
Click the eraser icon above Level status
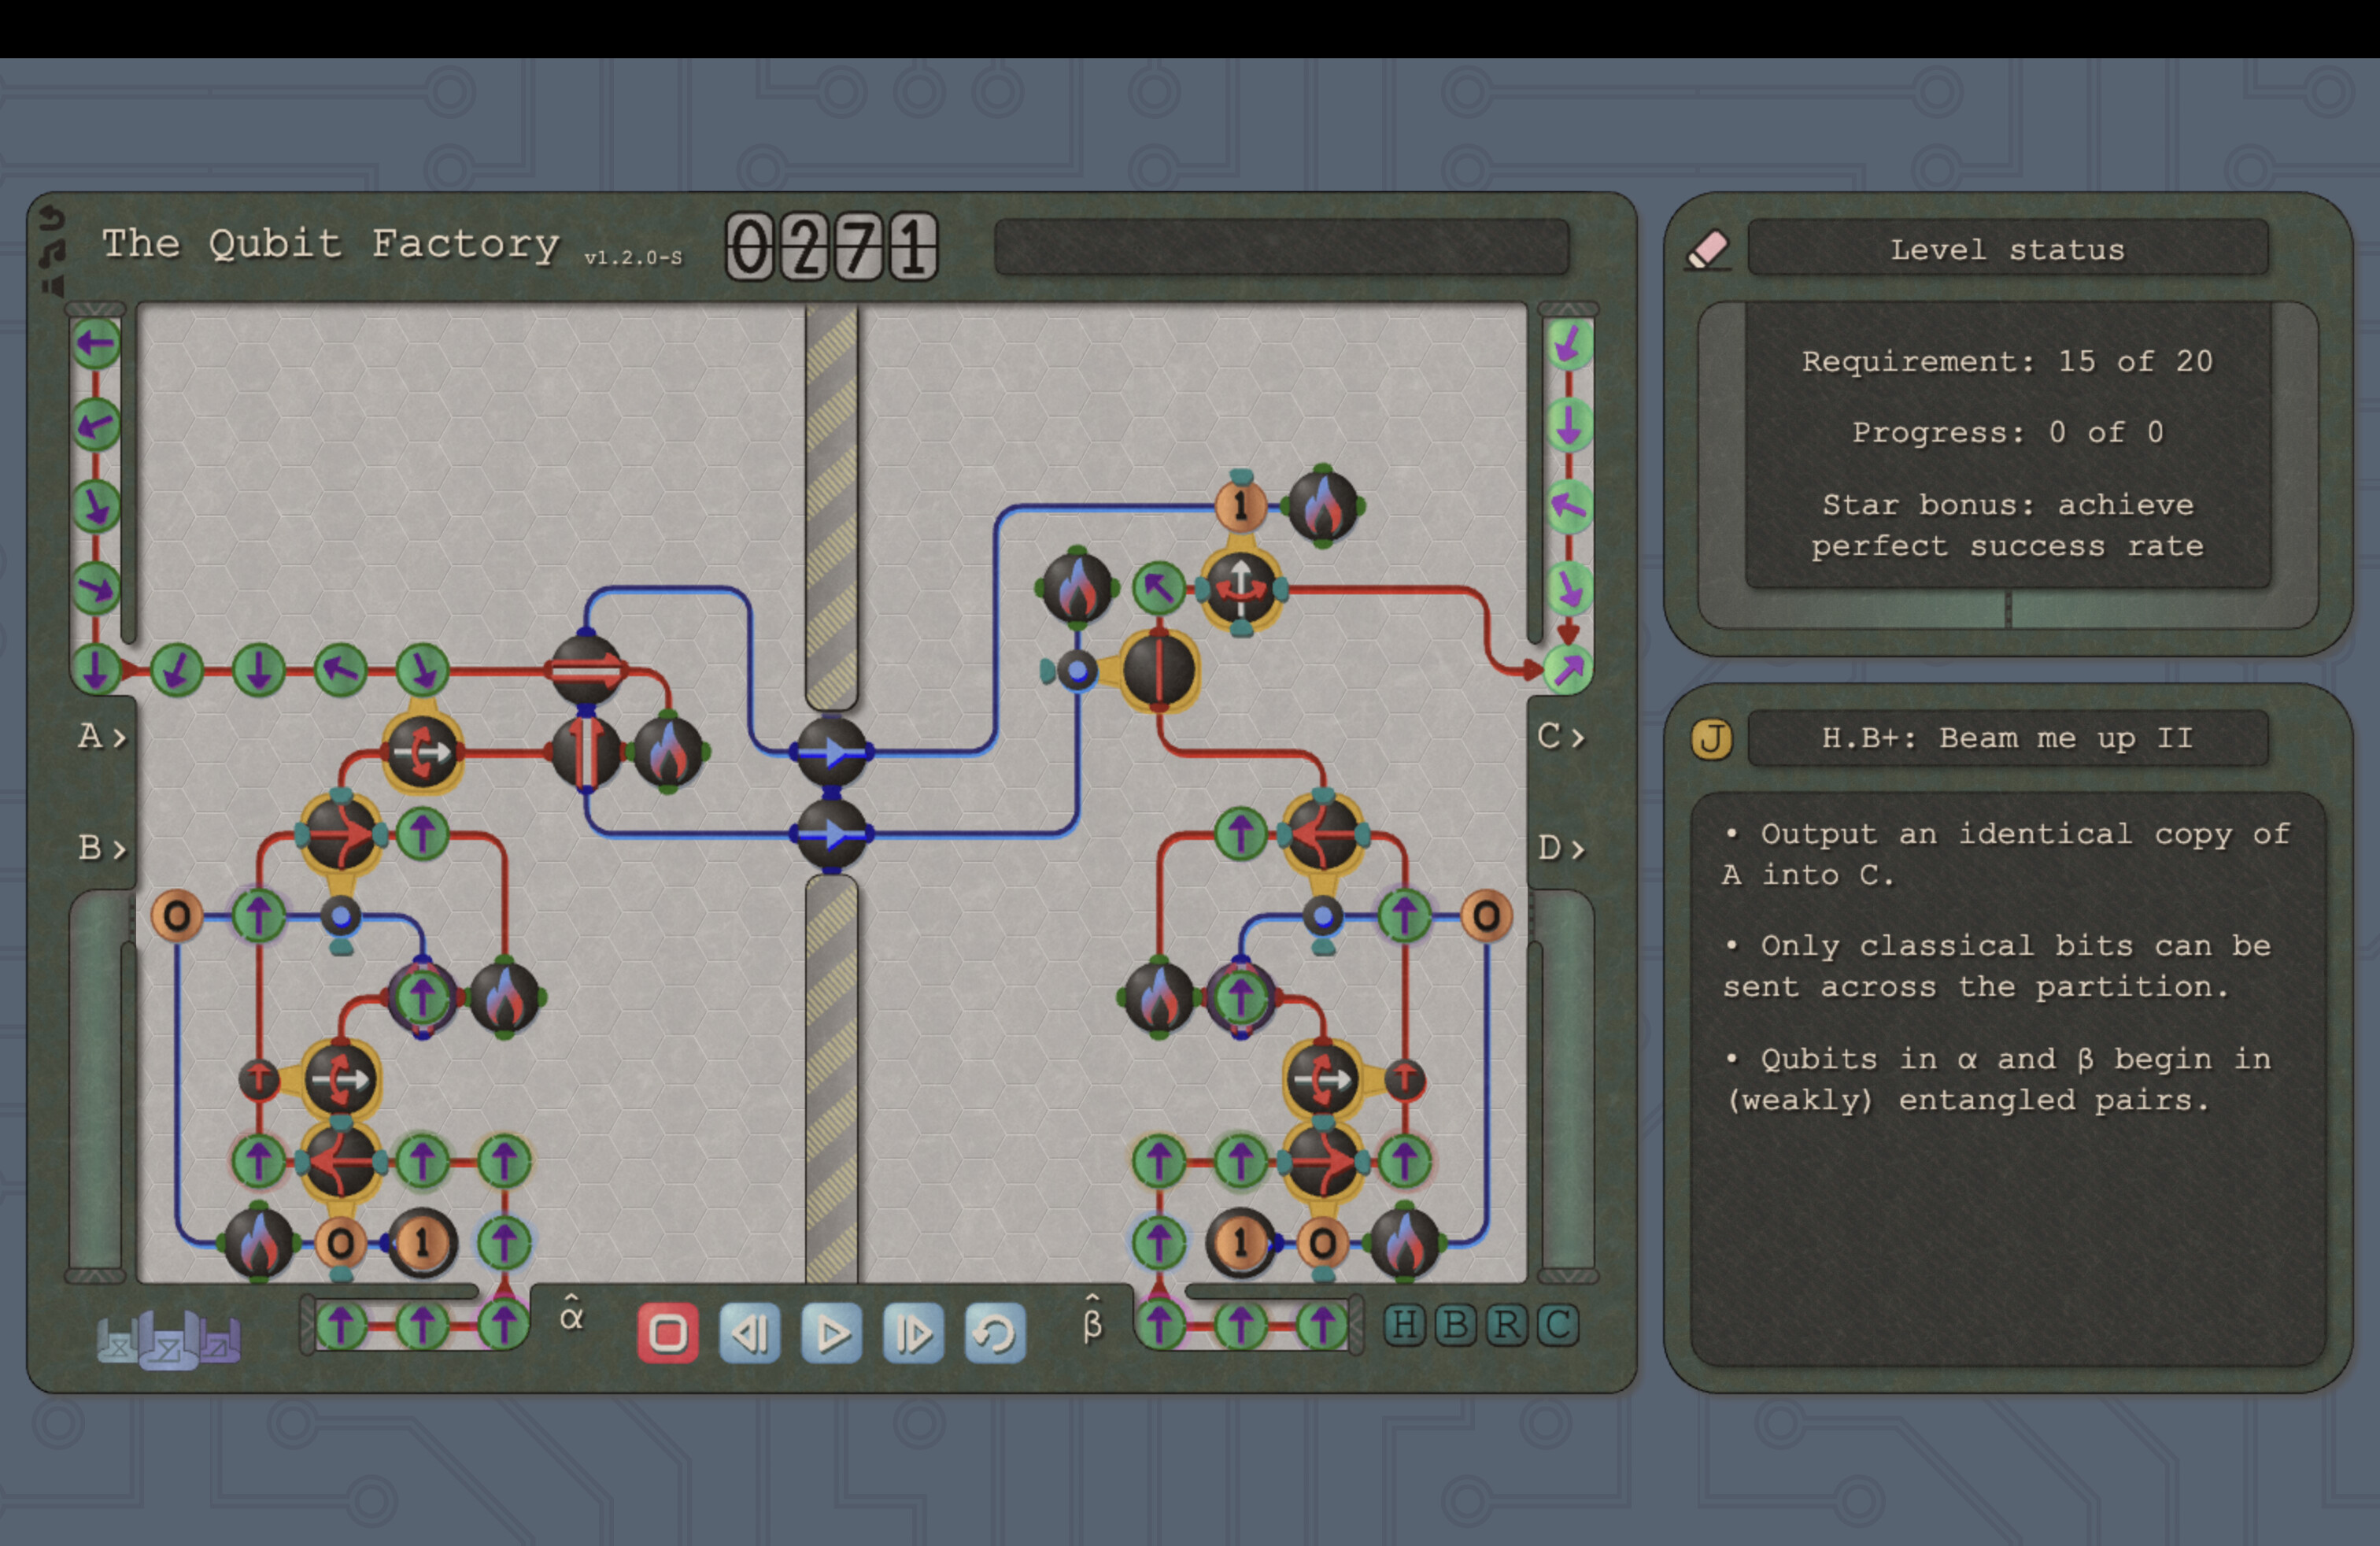pos(1712,247)
